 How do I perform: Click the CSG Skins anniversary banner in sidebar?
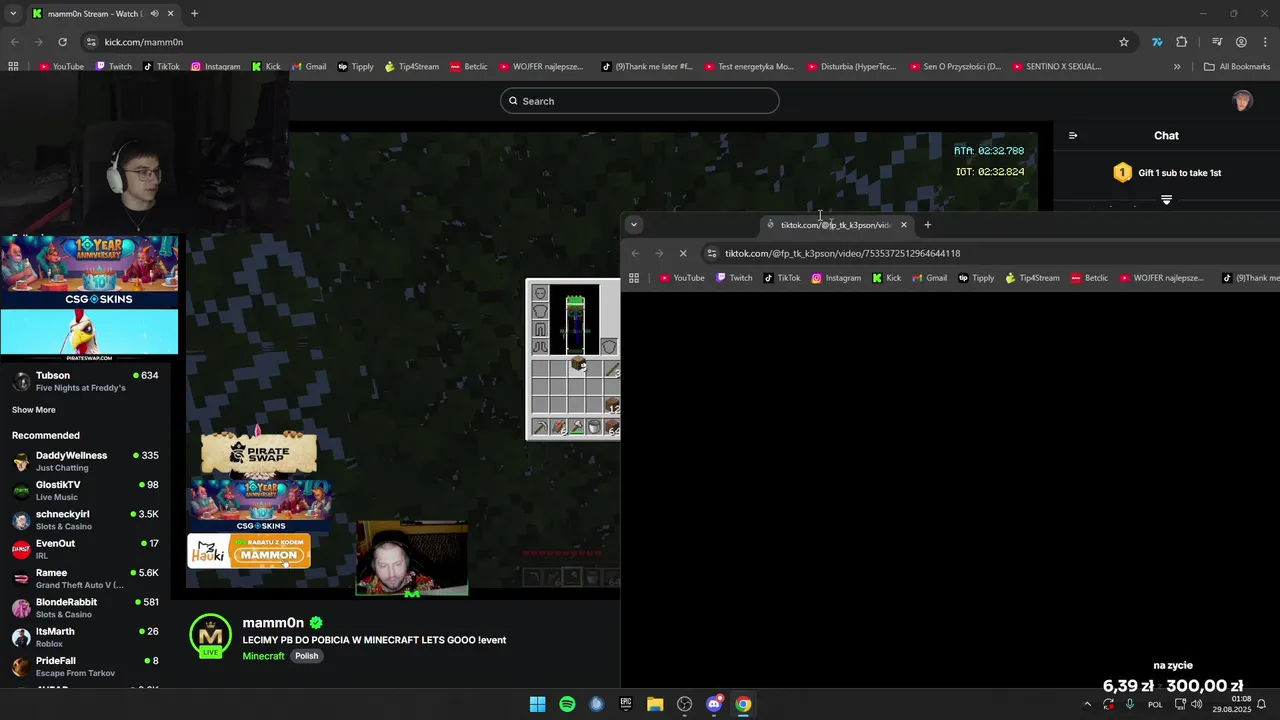(x=89, y=271)
